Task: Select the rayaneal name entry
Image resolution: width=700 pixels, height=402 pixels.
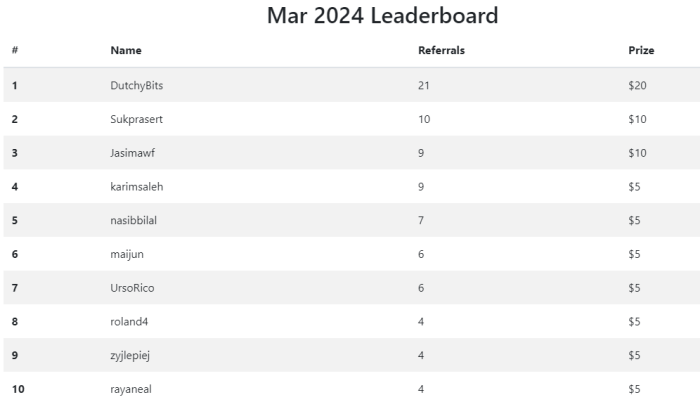Action: pos(131,389)
